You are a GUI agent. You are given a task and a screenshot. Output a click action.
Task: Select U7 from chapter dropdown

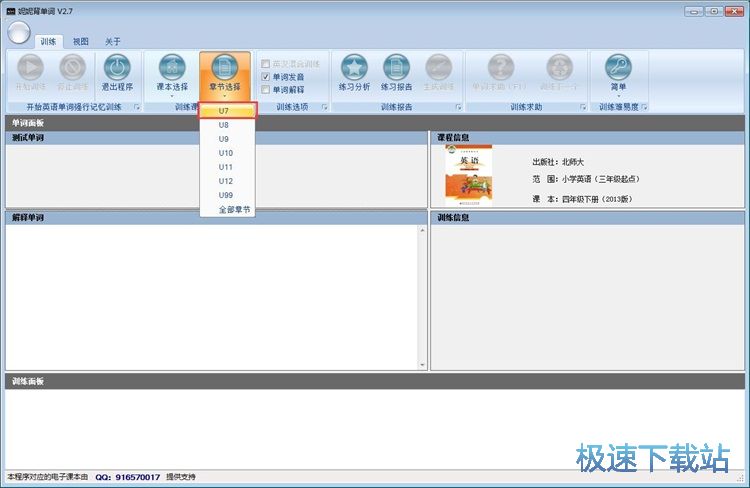pyautogui.click(x=224, y=111)
